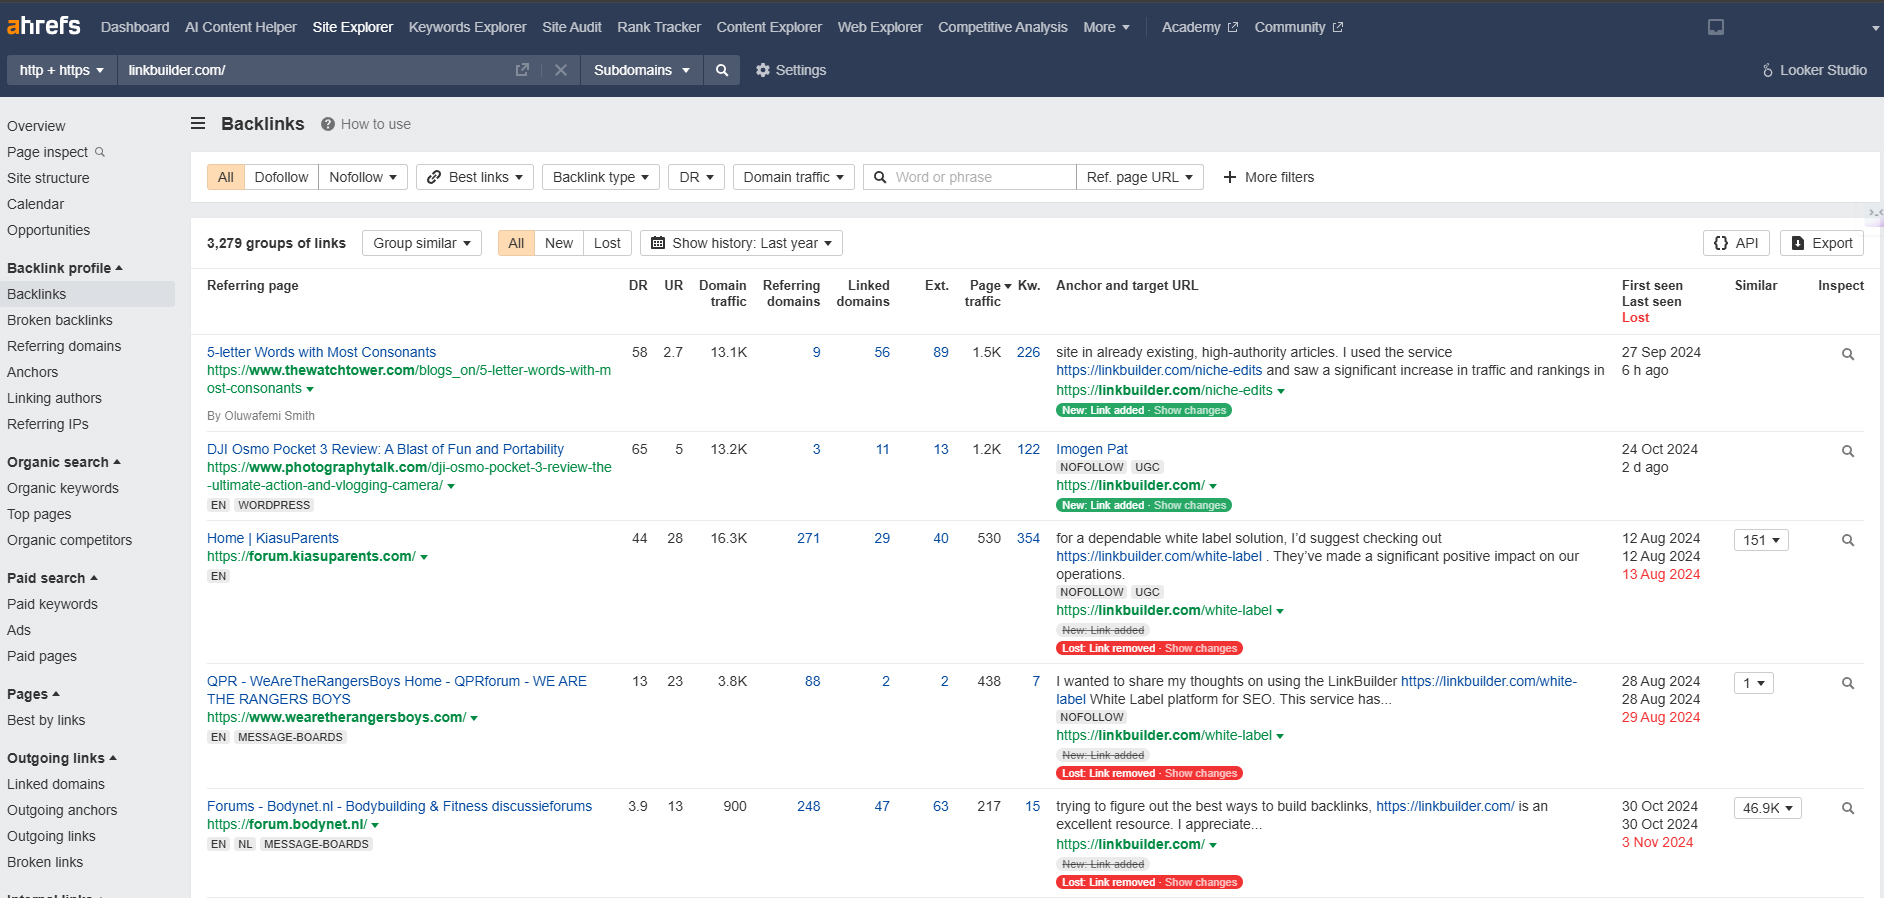The image size is (1884, 898).
Task: Click the 271 referring domains value
Action: click(808, 538)
